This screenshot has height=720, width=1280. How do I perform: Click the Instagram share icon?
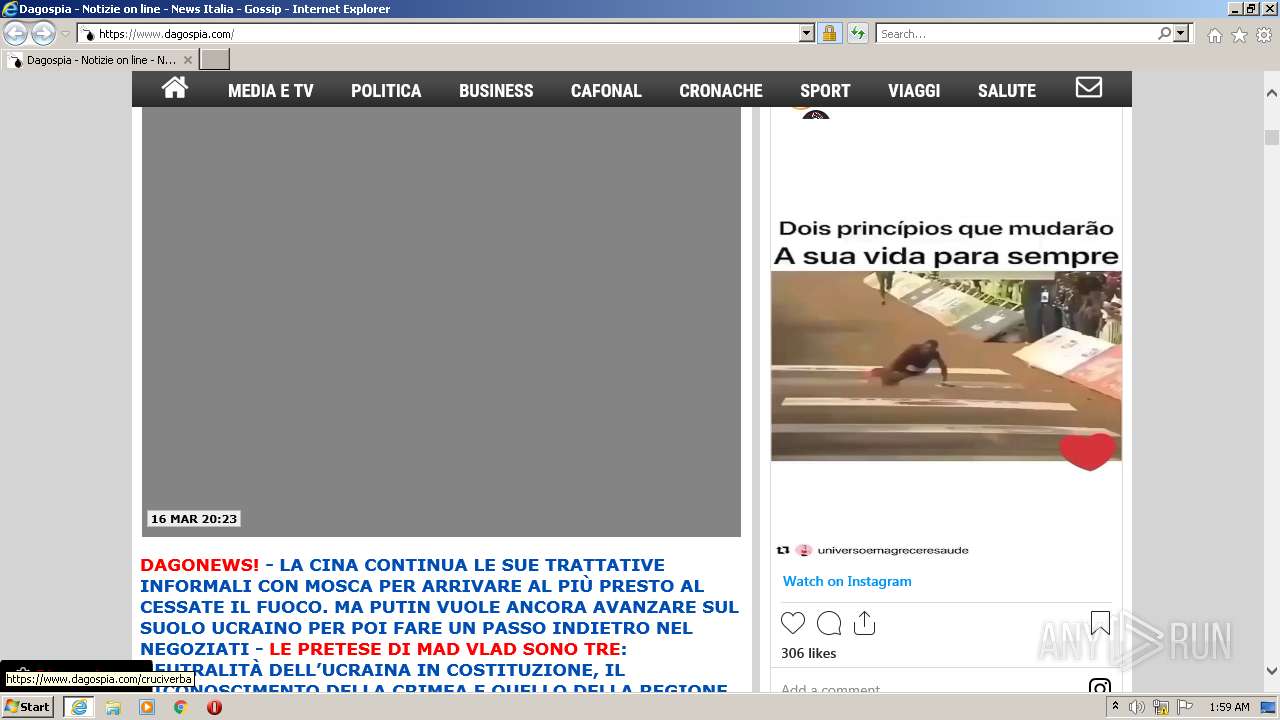(x=865, y=624)
